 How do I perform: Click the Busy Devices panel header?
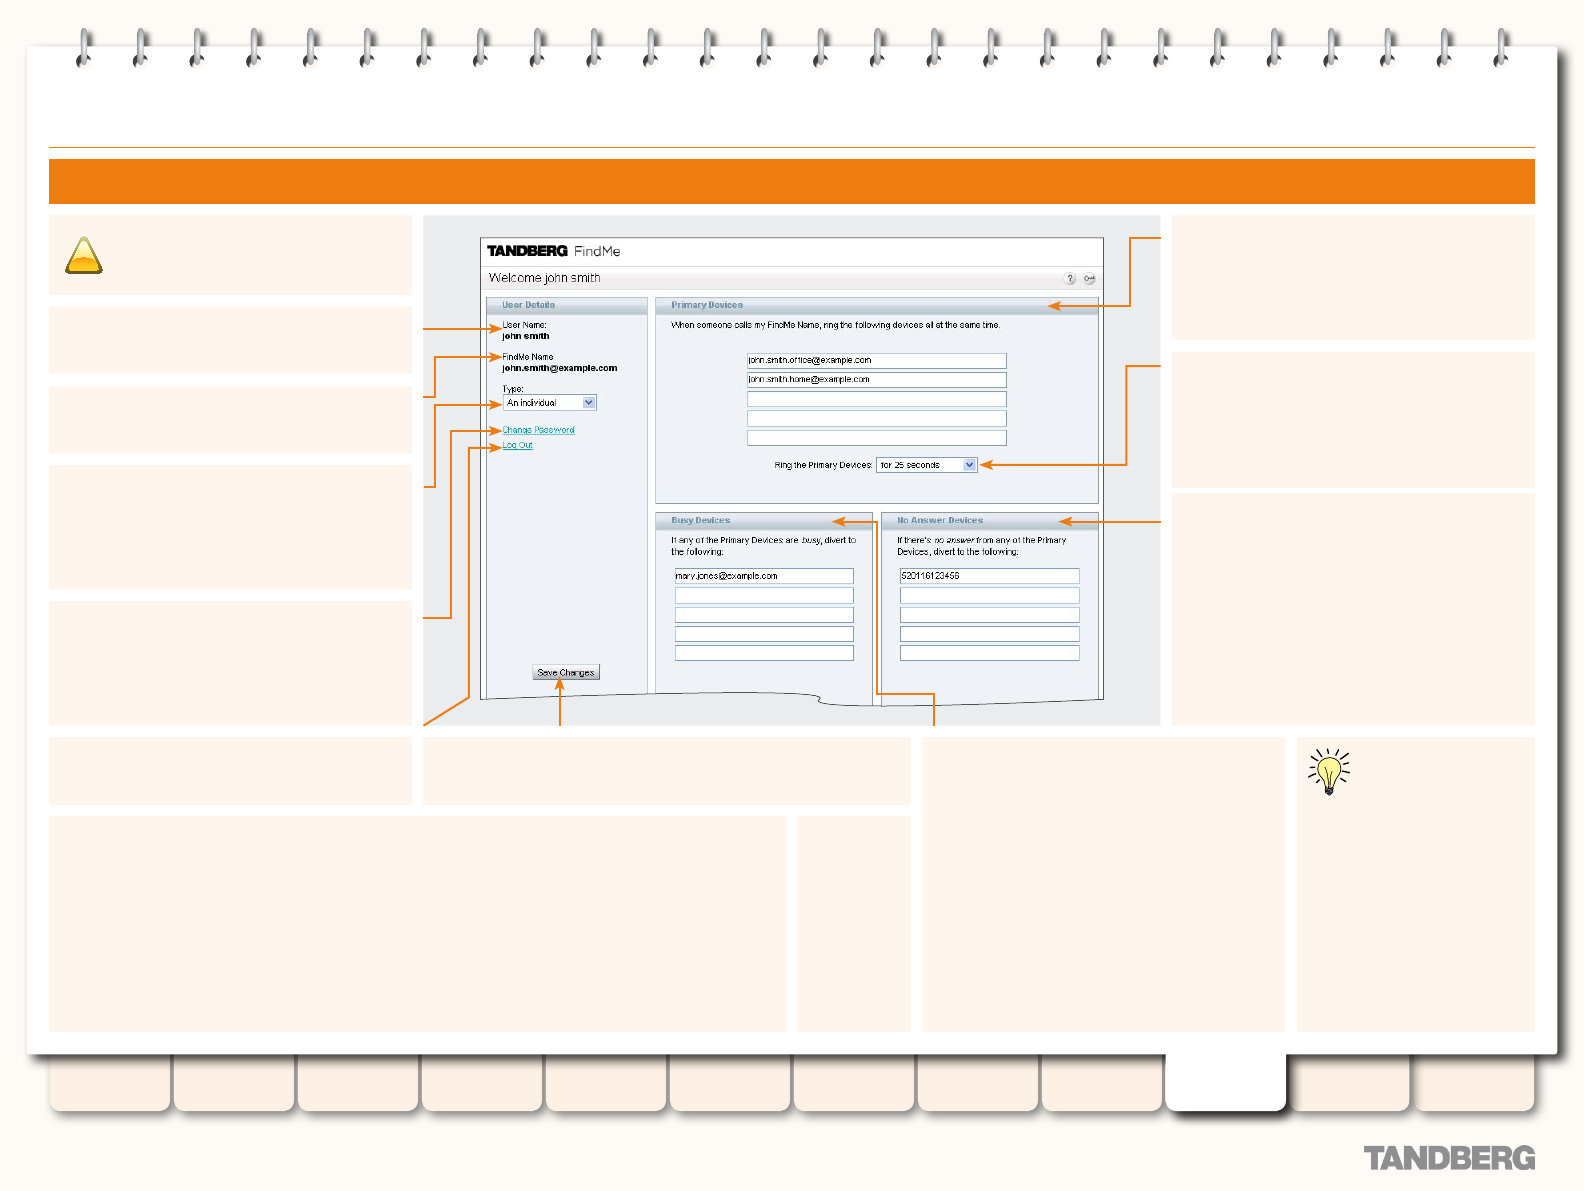764,521
